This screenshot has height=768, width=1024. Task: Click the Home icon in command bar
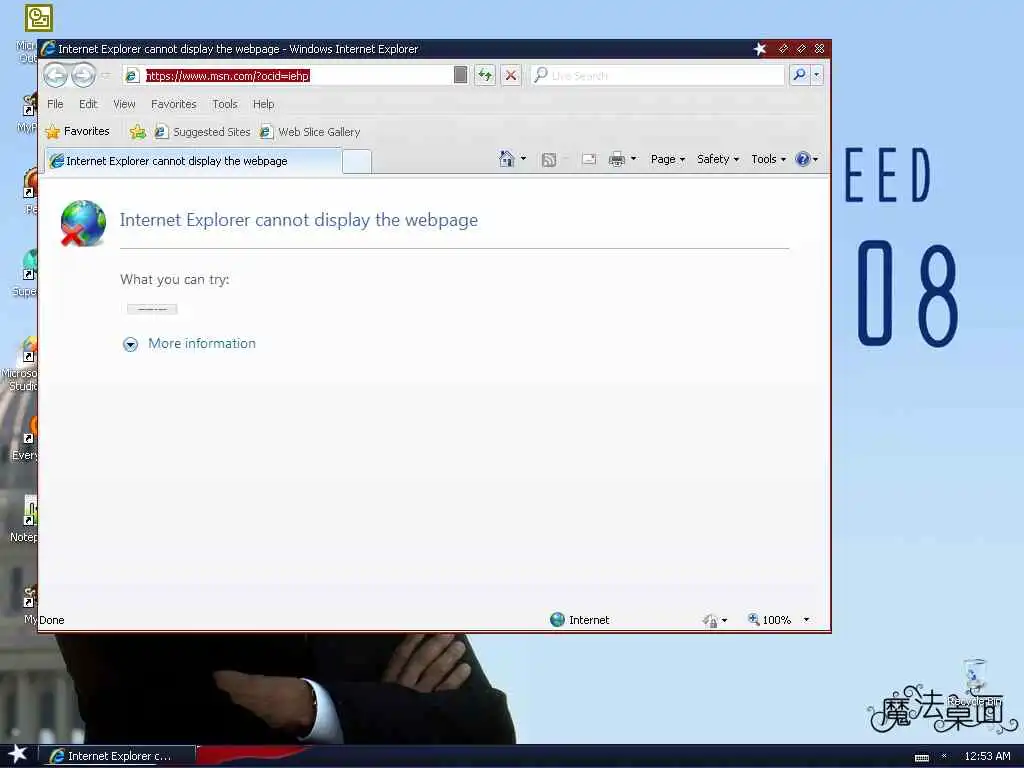coord(507,159)
